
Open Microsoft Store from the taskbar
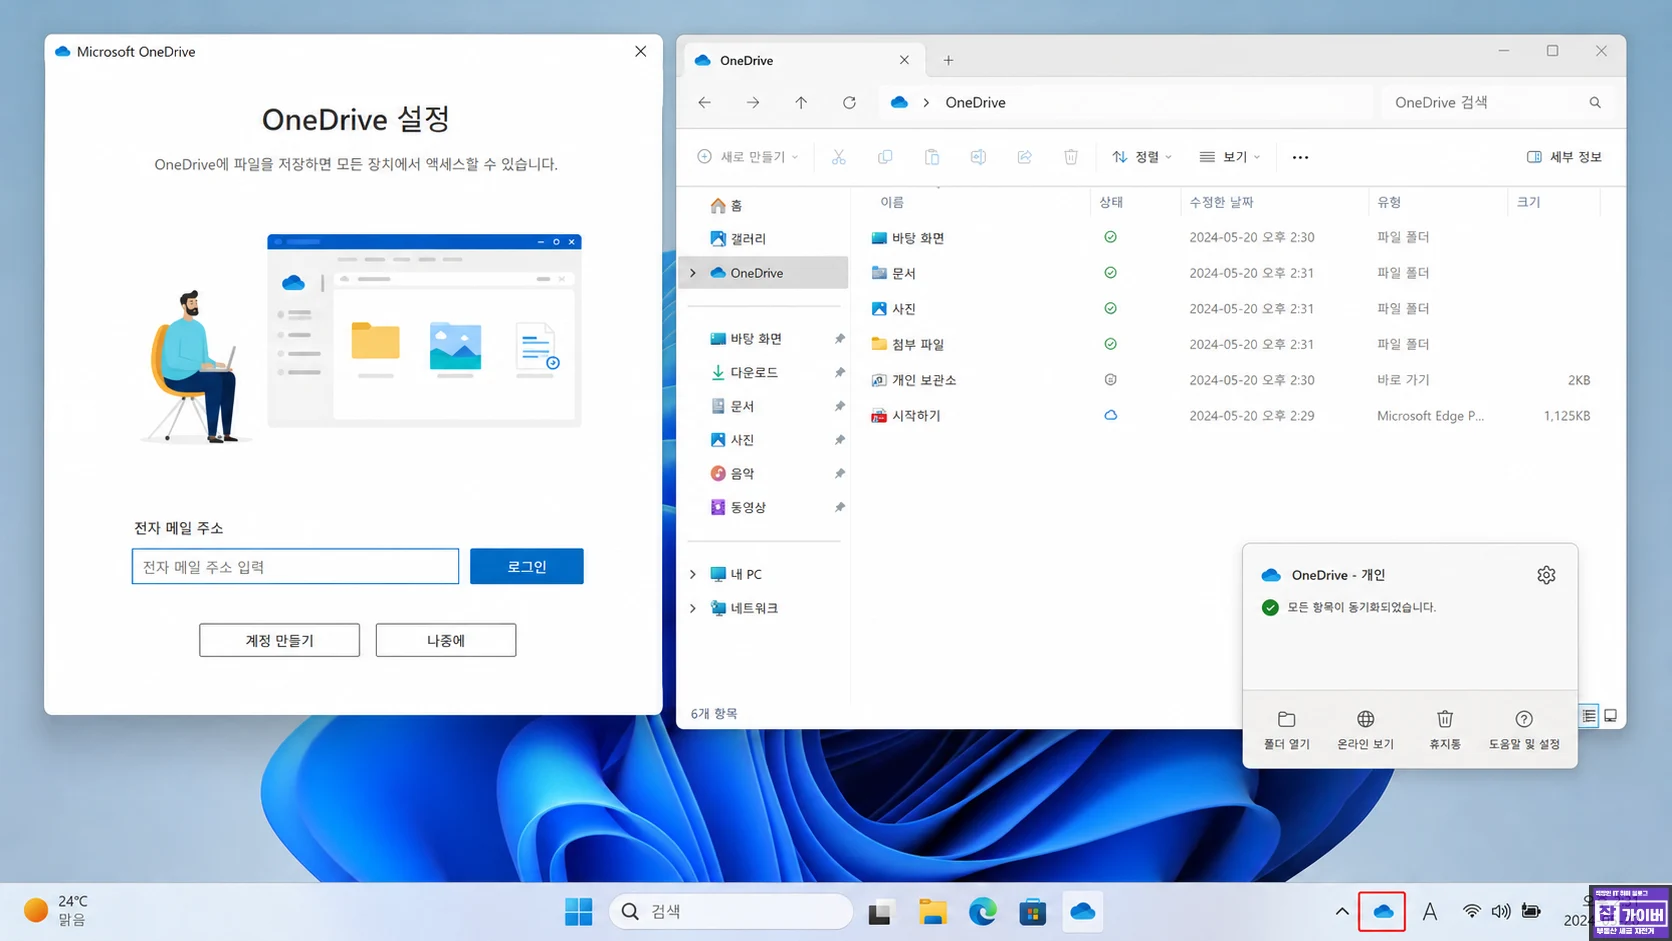(1032, 911)
